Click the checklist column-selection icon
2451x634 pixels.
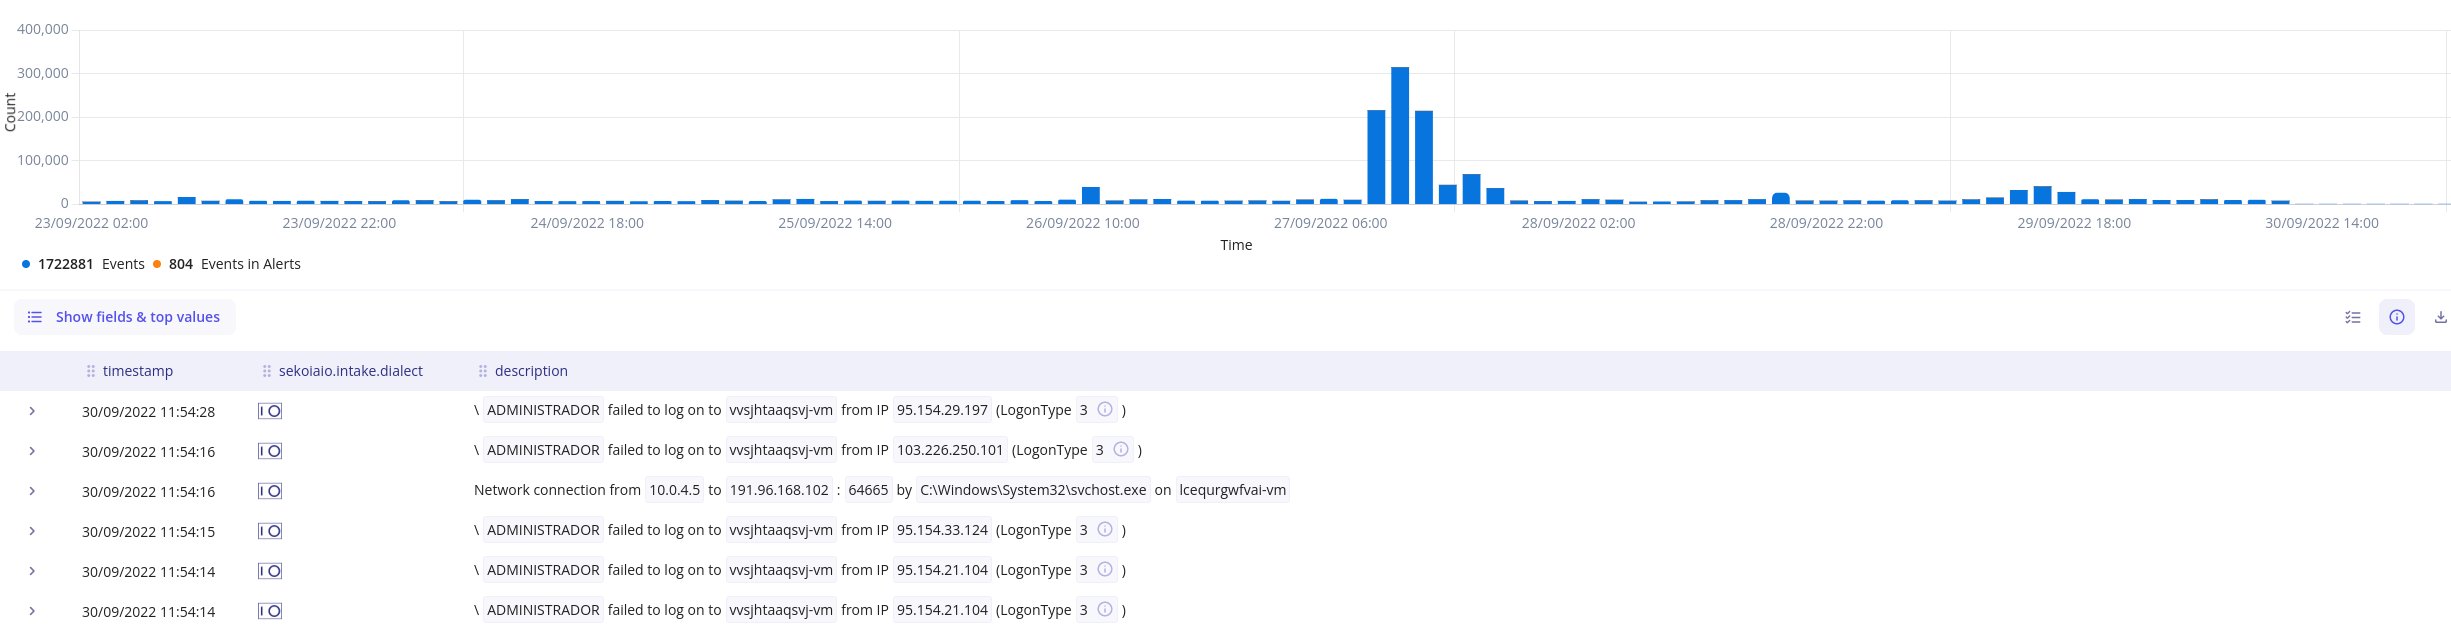pyautogui.click(x=2352, y=317)
